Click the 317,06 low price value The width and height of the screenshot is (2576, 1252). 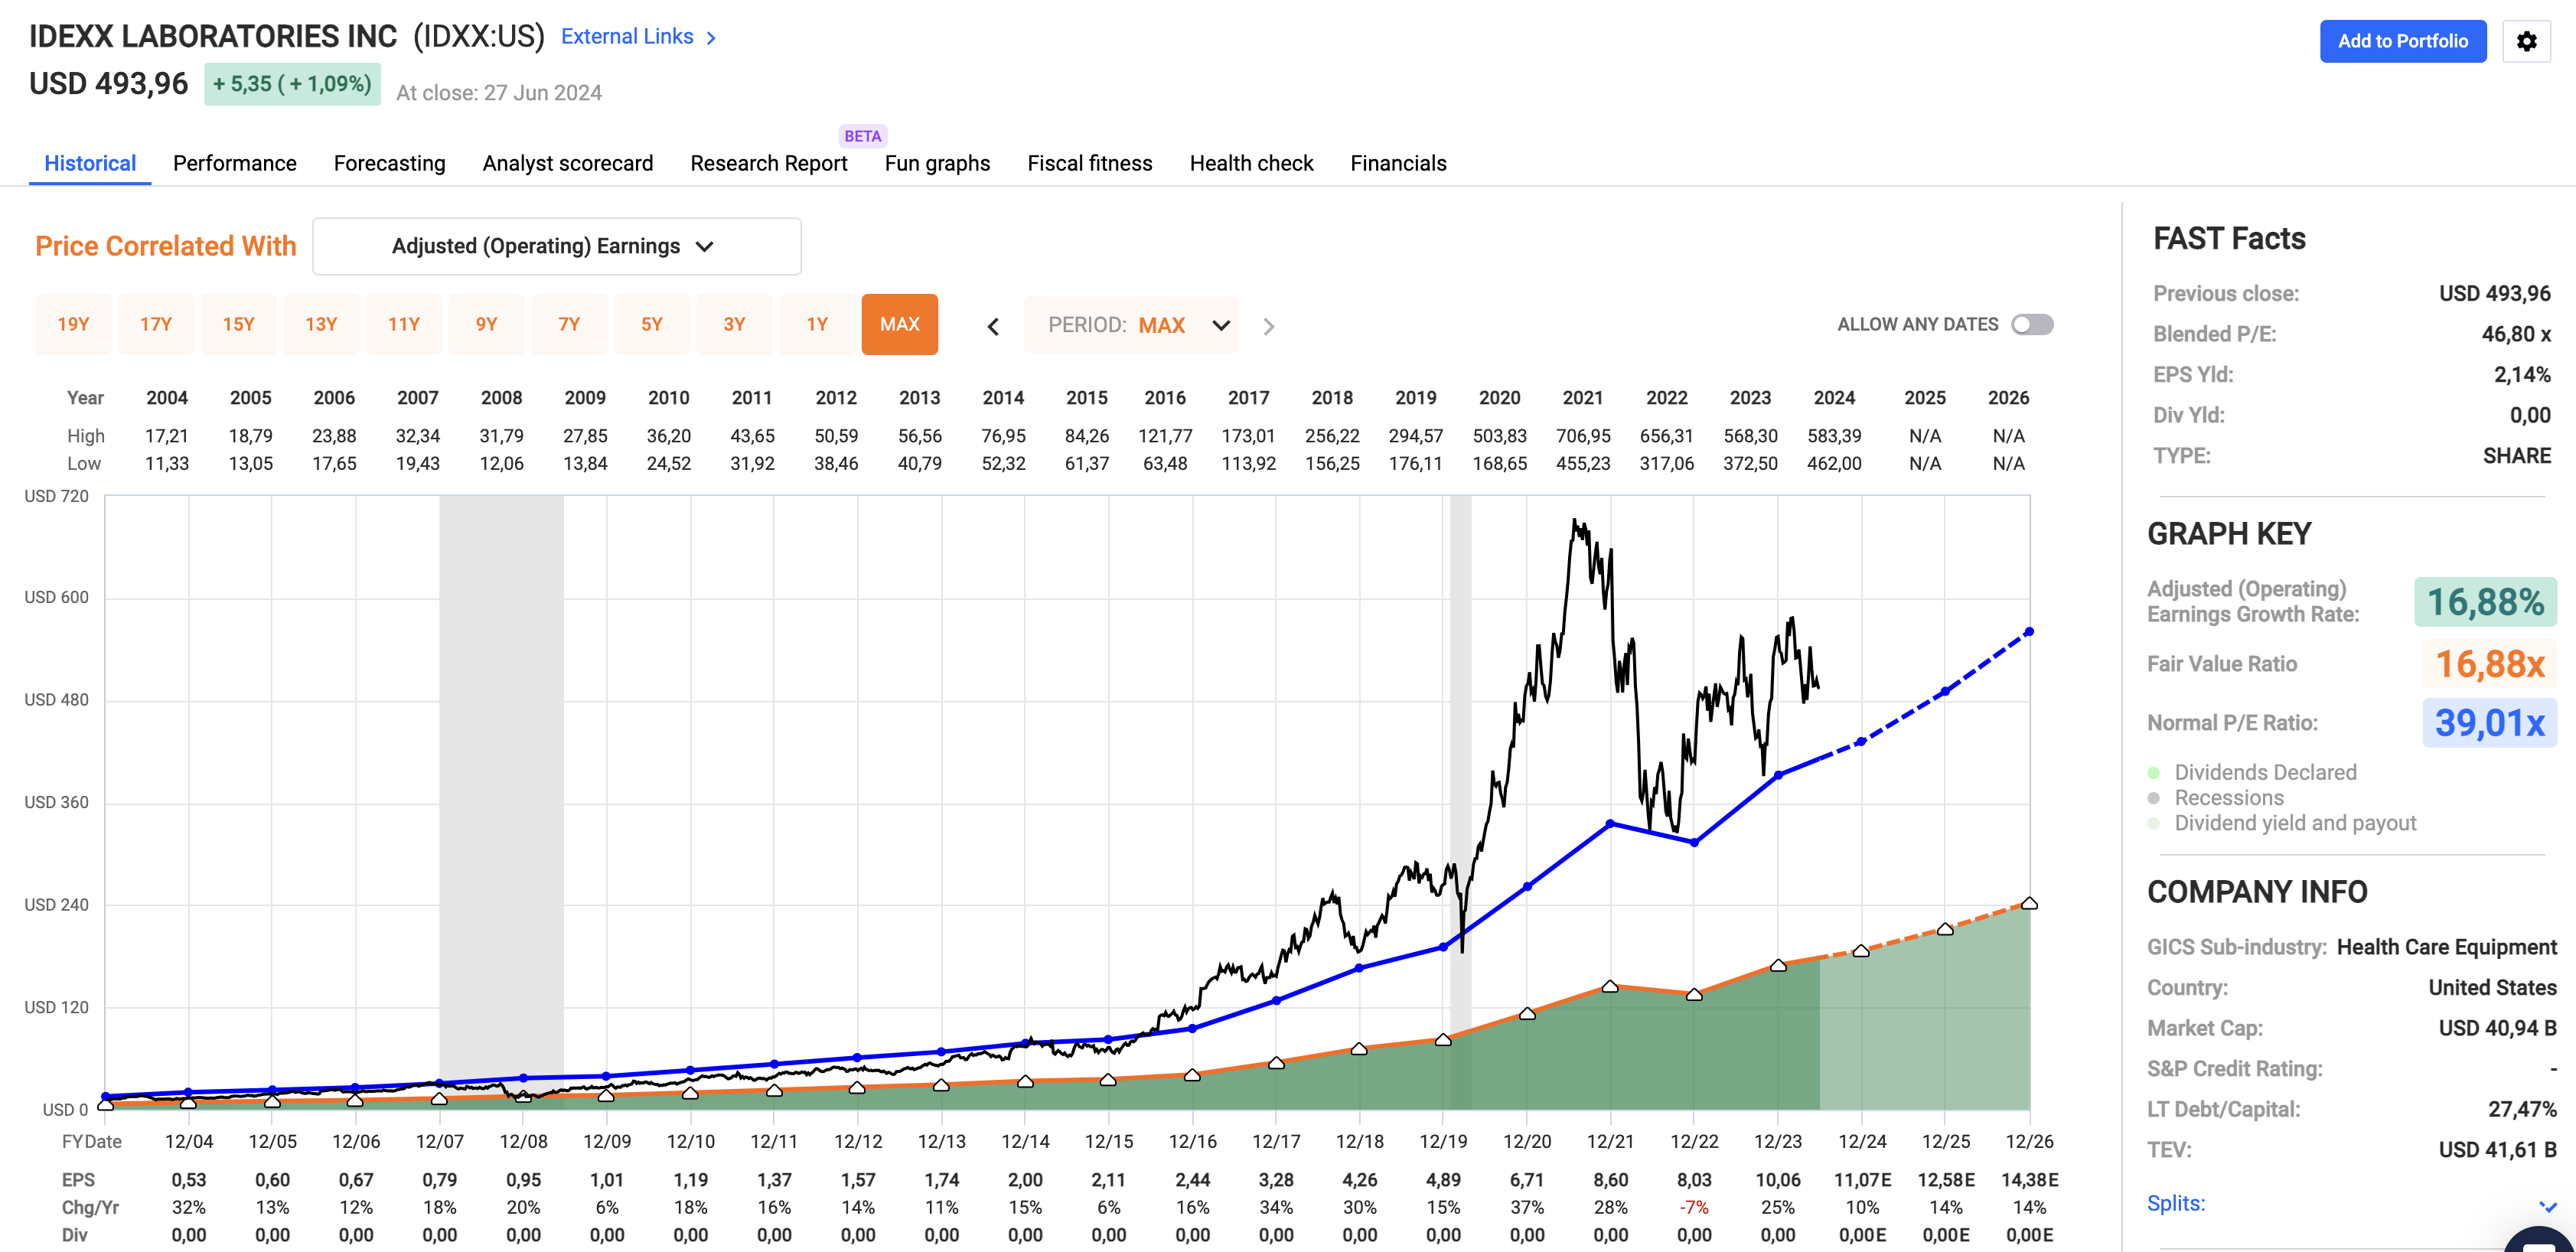pyautogui.click(x=1667, y=464)
